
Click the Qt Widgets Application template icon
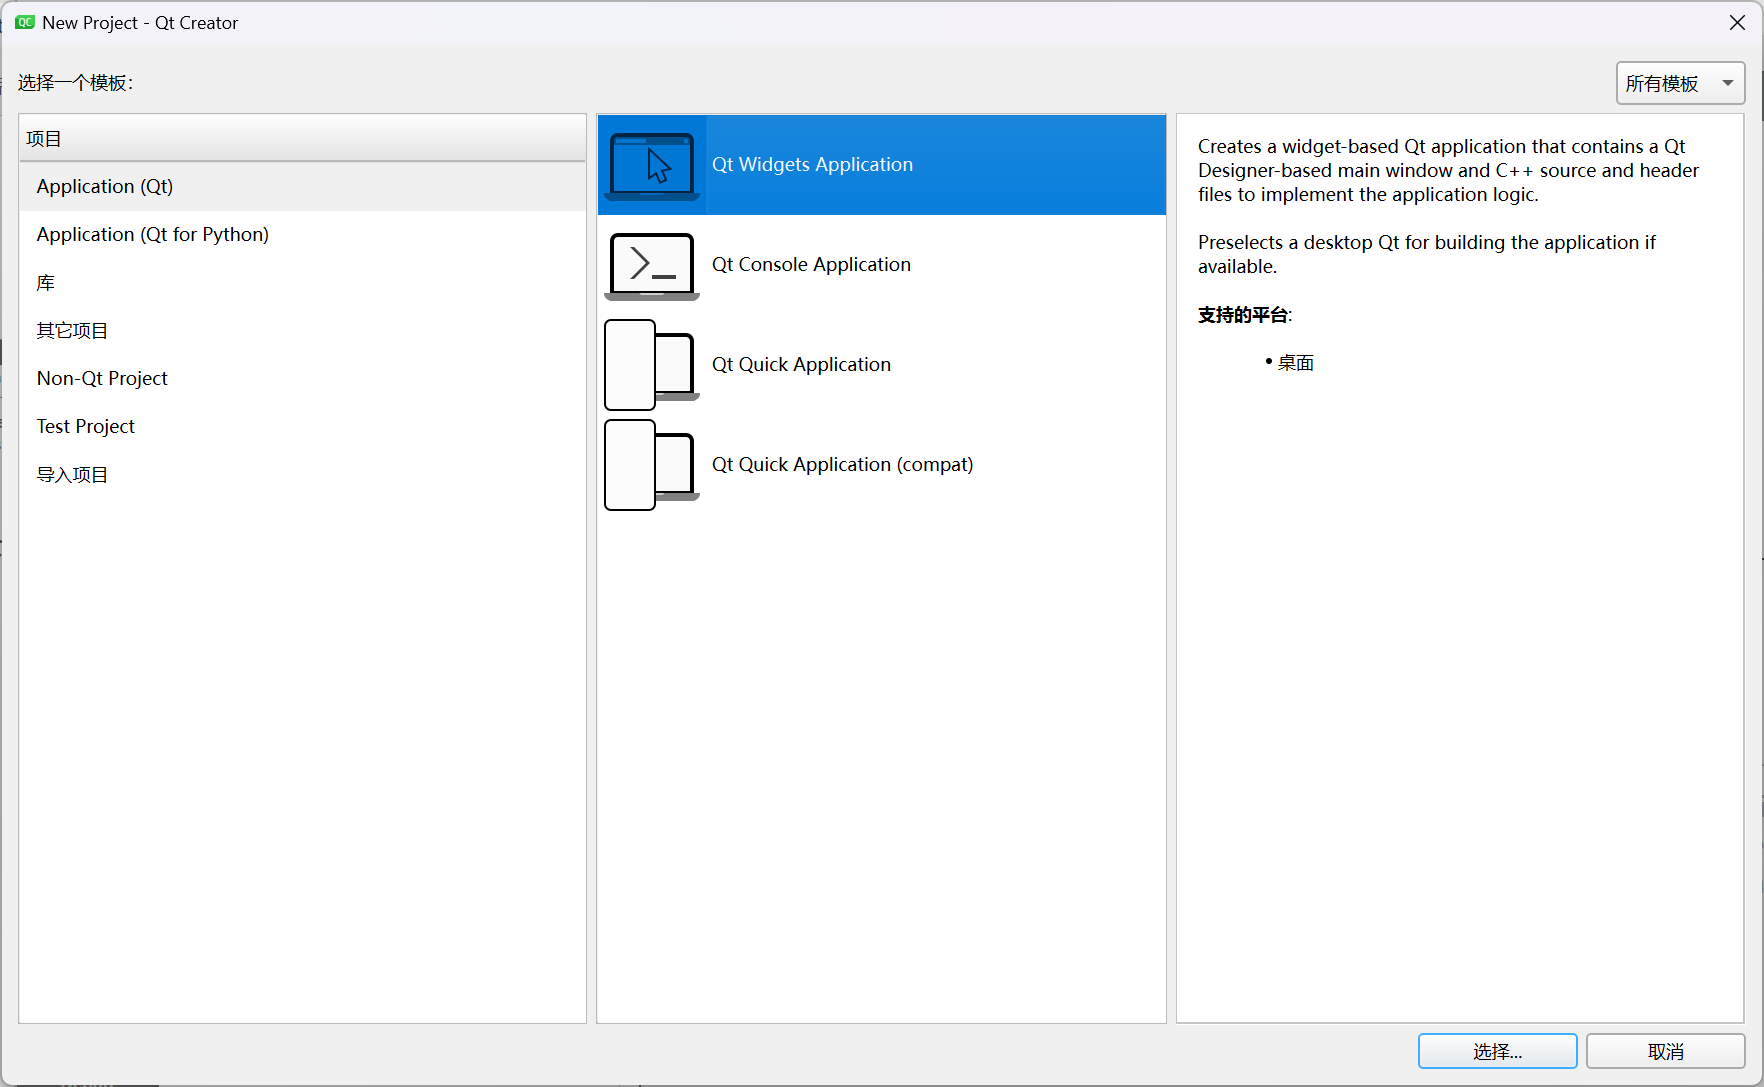click(x=652, y=166)
